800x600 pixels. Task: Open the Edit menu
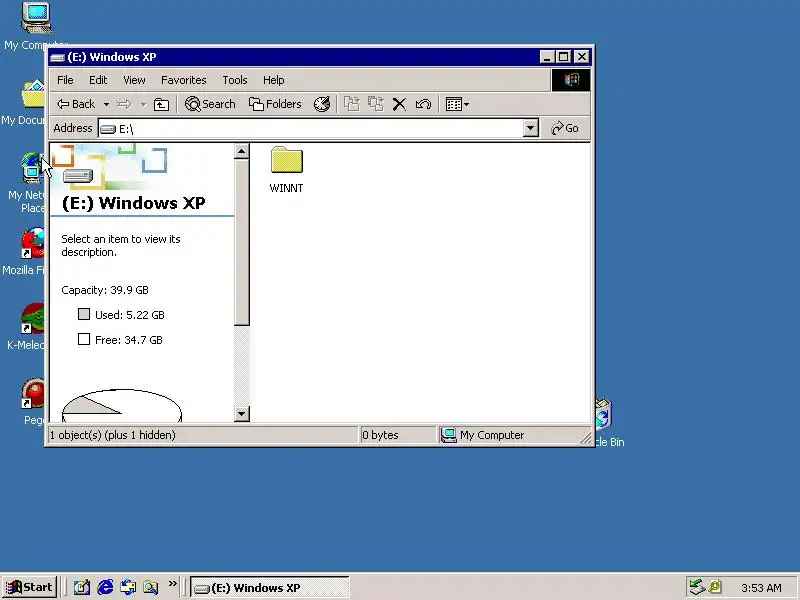(98, 80)
